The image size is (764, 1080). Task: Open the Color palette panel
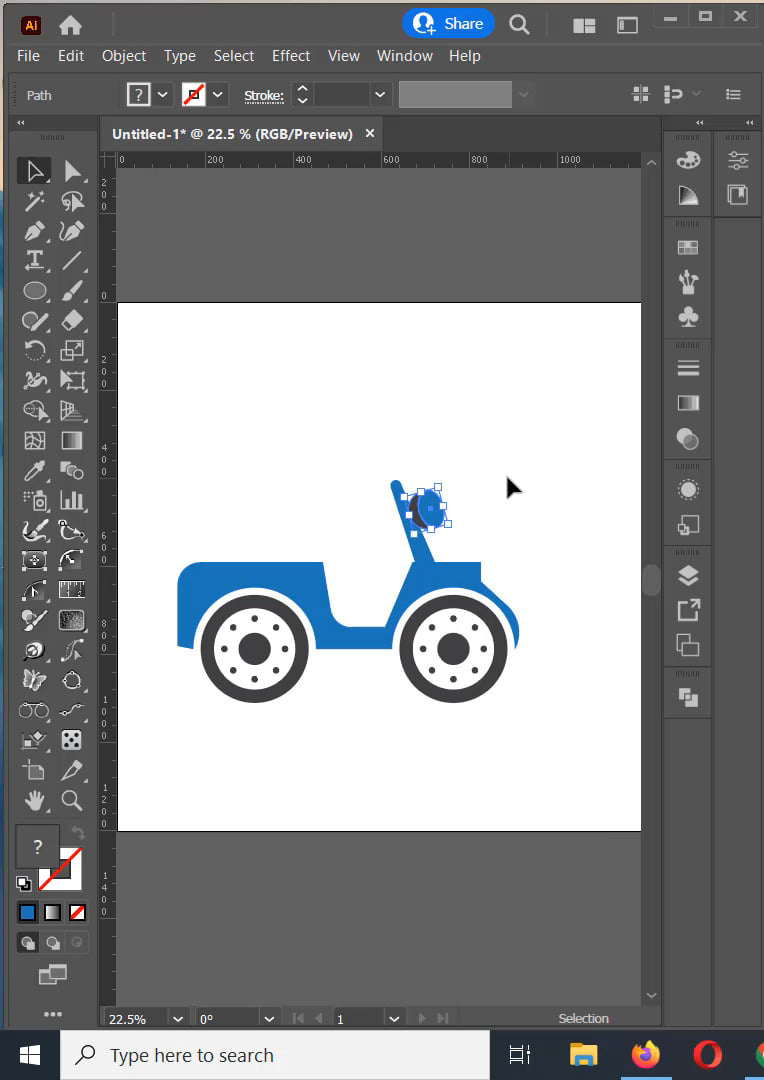pyautogui.click(x=688, y=160)
